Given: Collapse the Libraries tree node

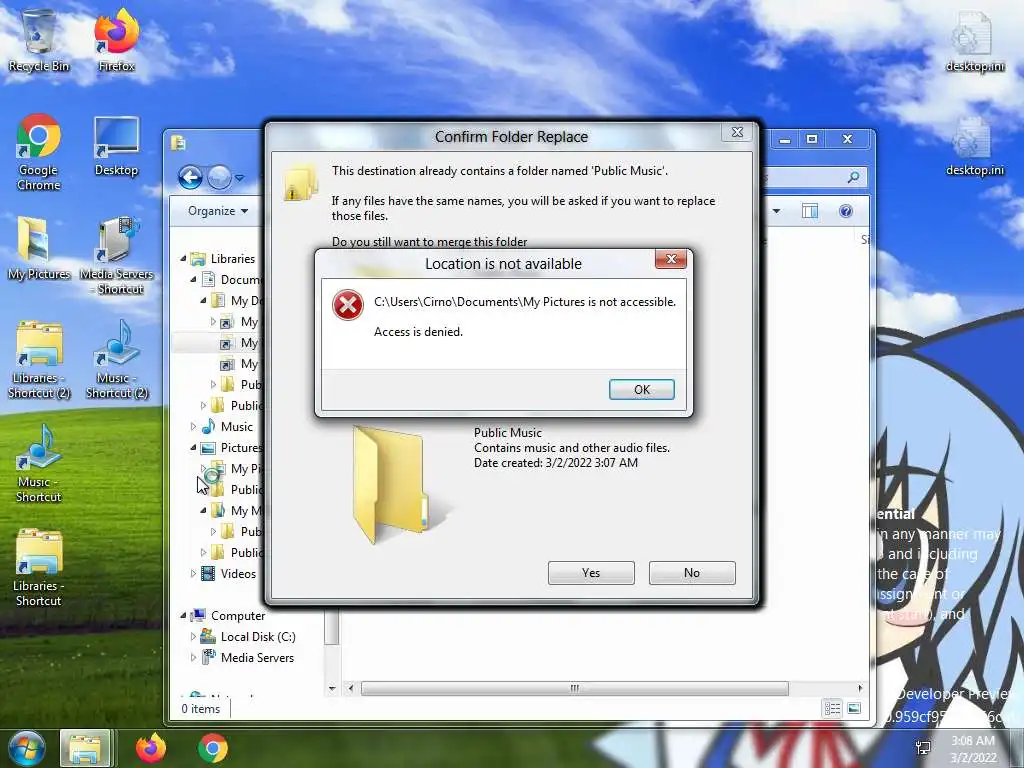Looking at the screenshot, I should (184, 259).
